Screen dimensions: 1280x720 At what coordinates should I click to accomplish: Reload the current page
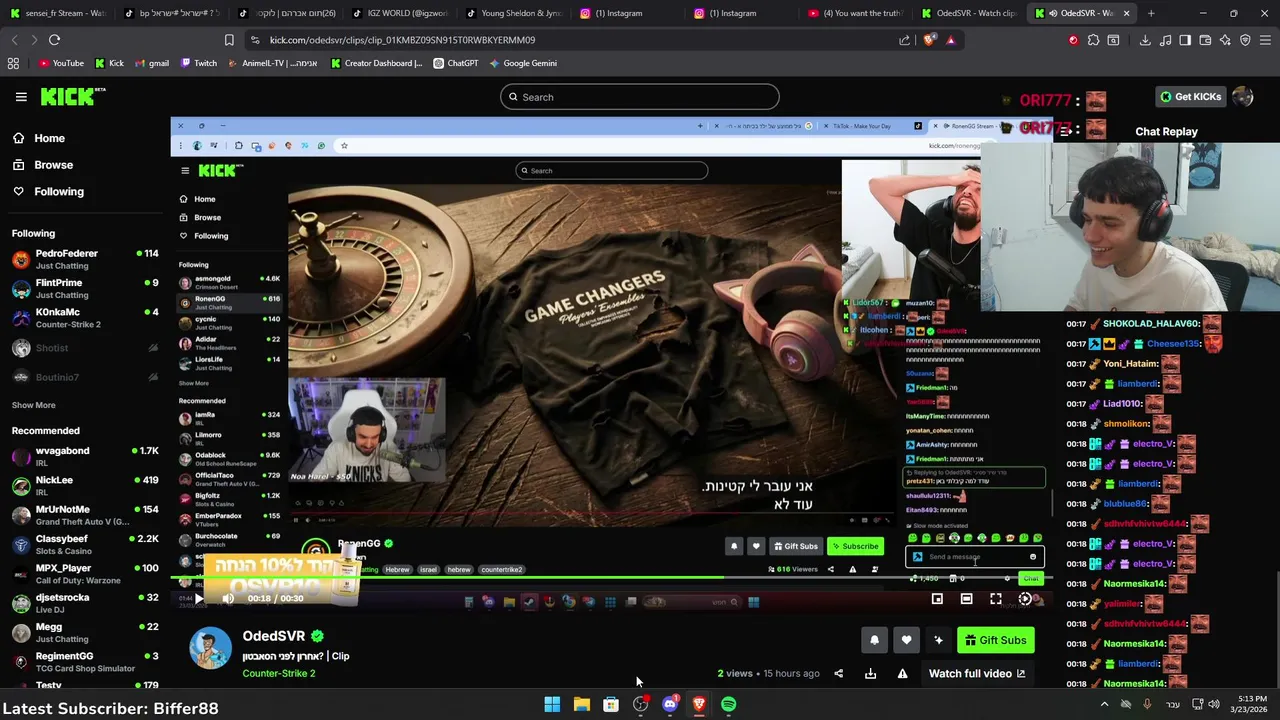pyautogui.click(x=54, y=40)
